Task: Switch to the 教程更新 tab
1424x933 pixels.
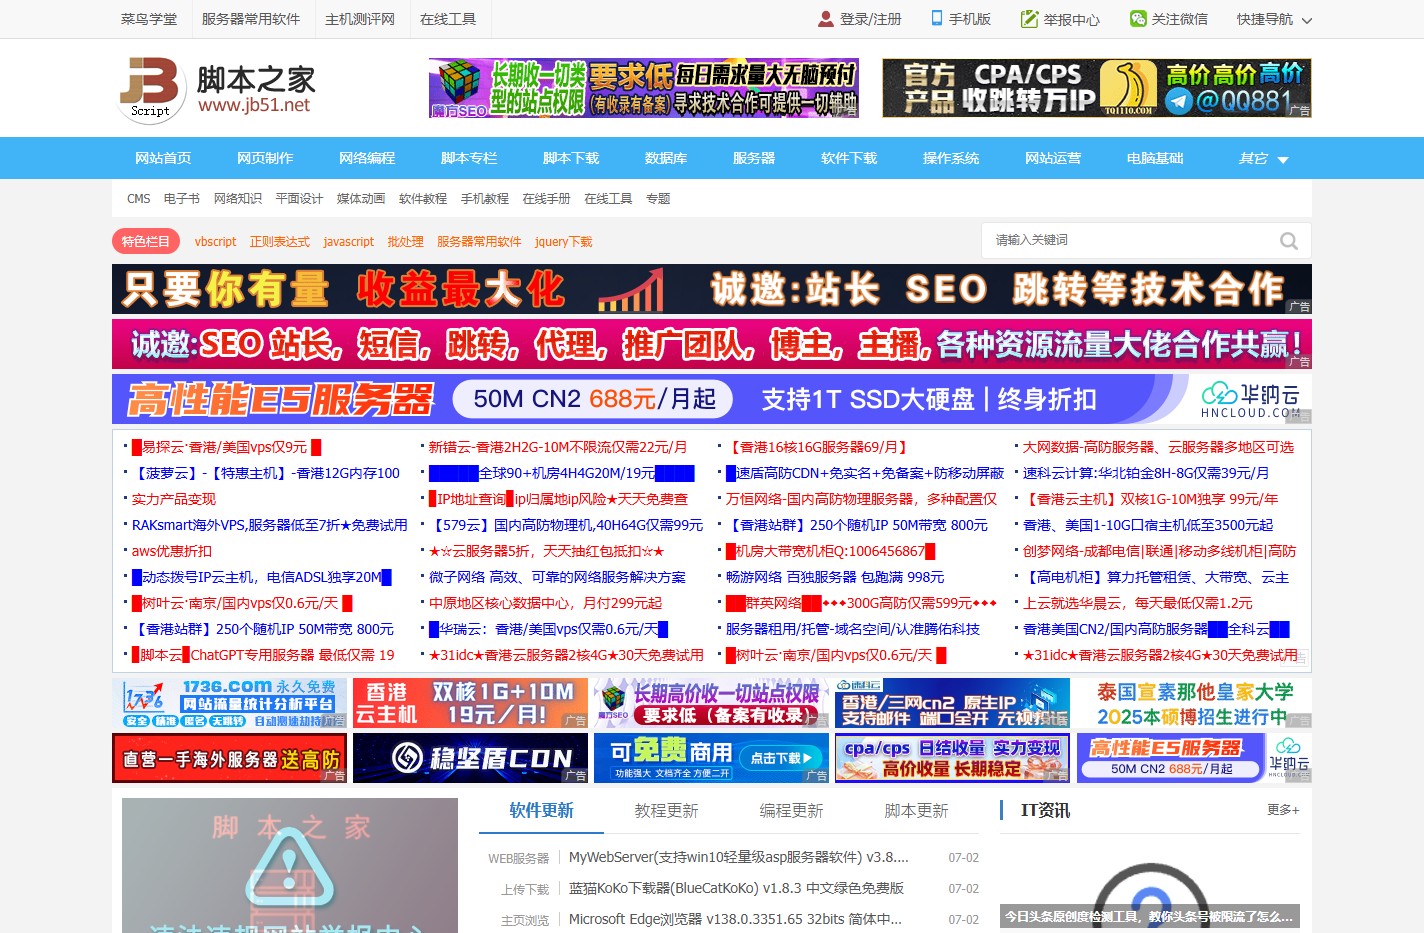Action: pyautogui.click(x=666, y=811)
